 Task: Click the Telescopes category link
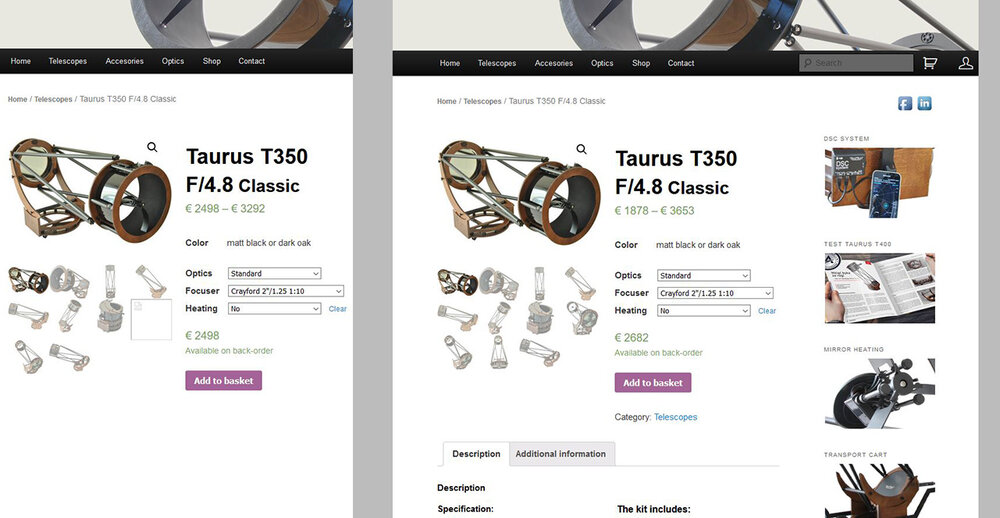coord(675,417)
